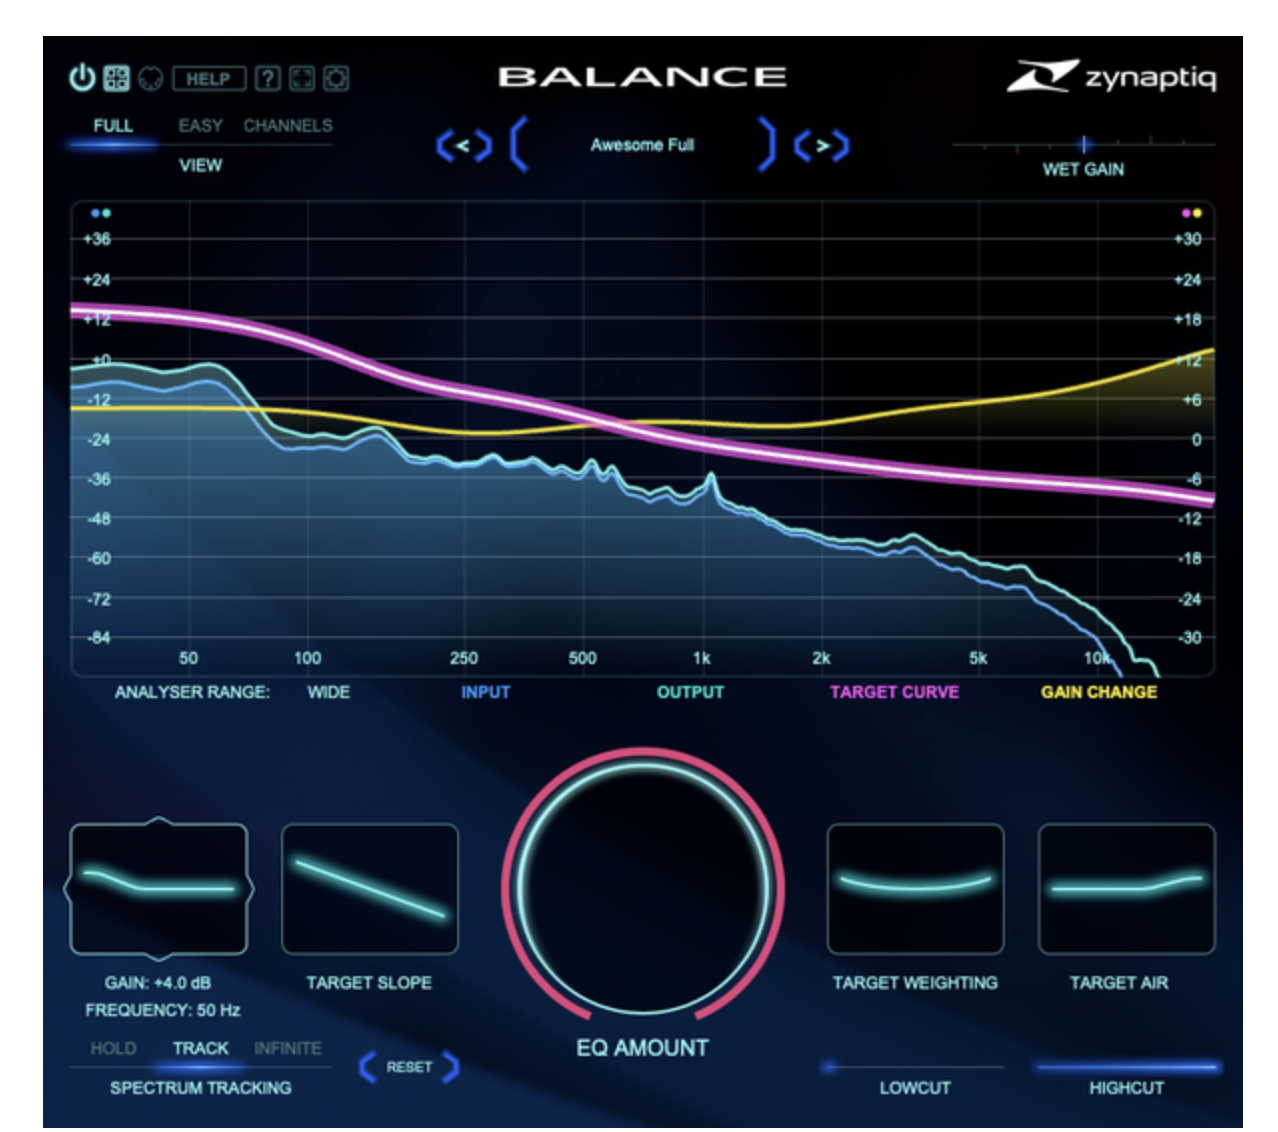Click the question mark icon
The width and height of the screenshot is (1278, 1132).
[x=267, y=78]
